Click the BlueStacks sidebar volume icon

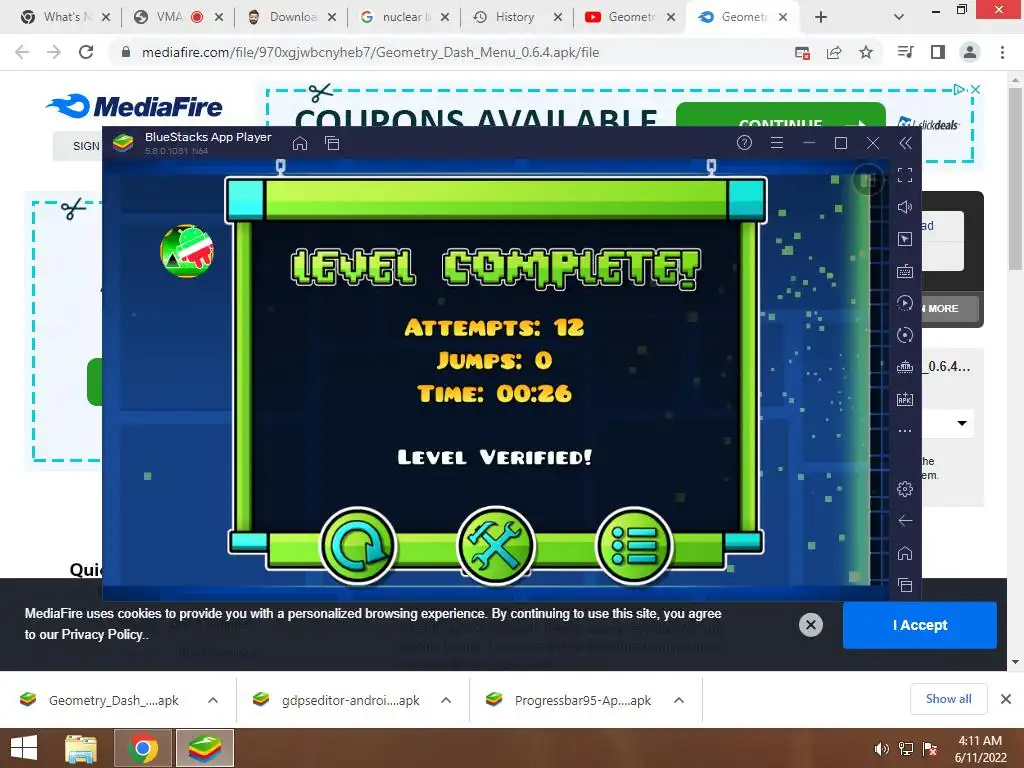click(905, 207)
